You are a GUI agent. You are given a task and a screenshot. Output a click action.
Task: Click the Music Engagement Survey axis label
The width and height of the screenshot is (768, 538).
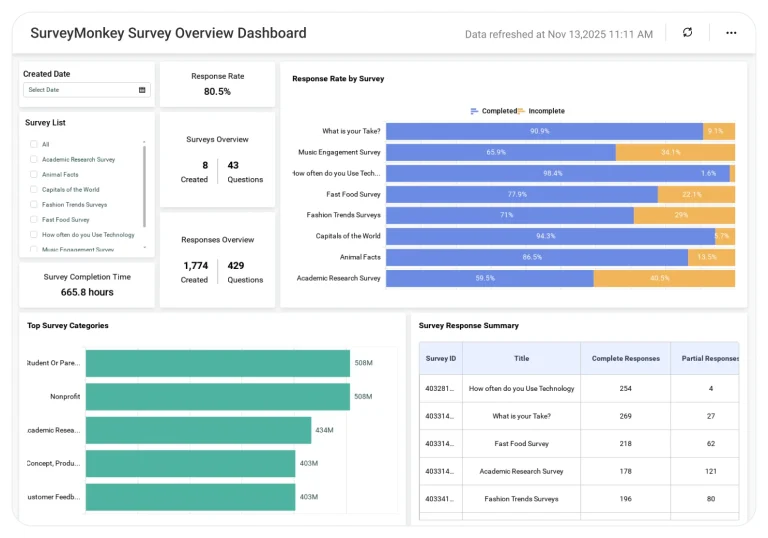[339, 152]
